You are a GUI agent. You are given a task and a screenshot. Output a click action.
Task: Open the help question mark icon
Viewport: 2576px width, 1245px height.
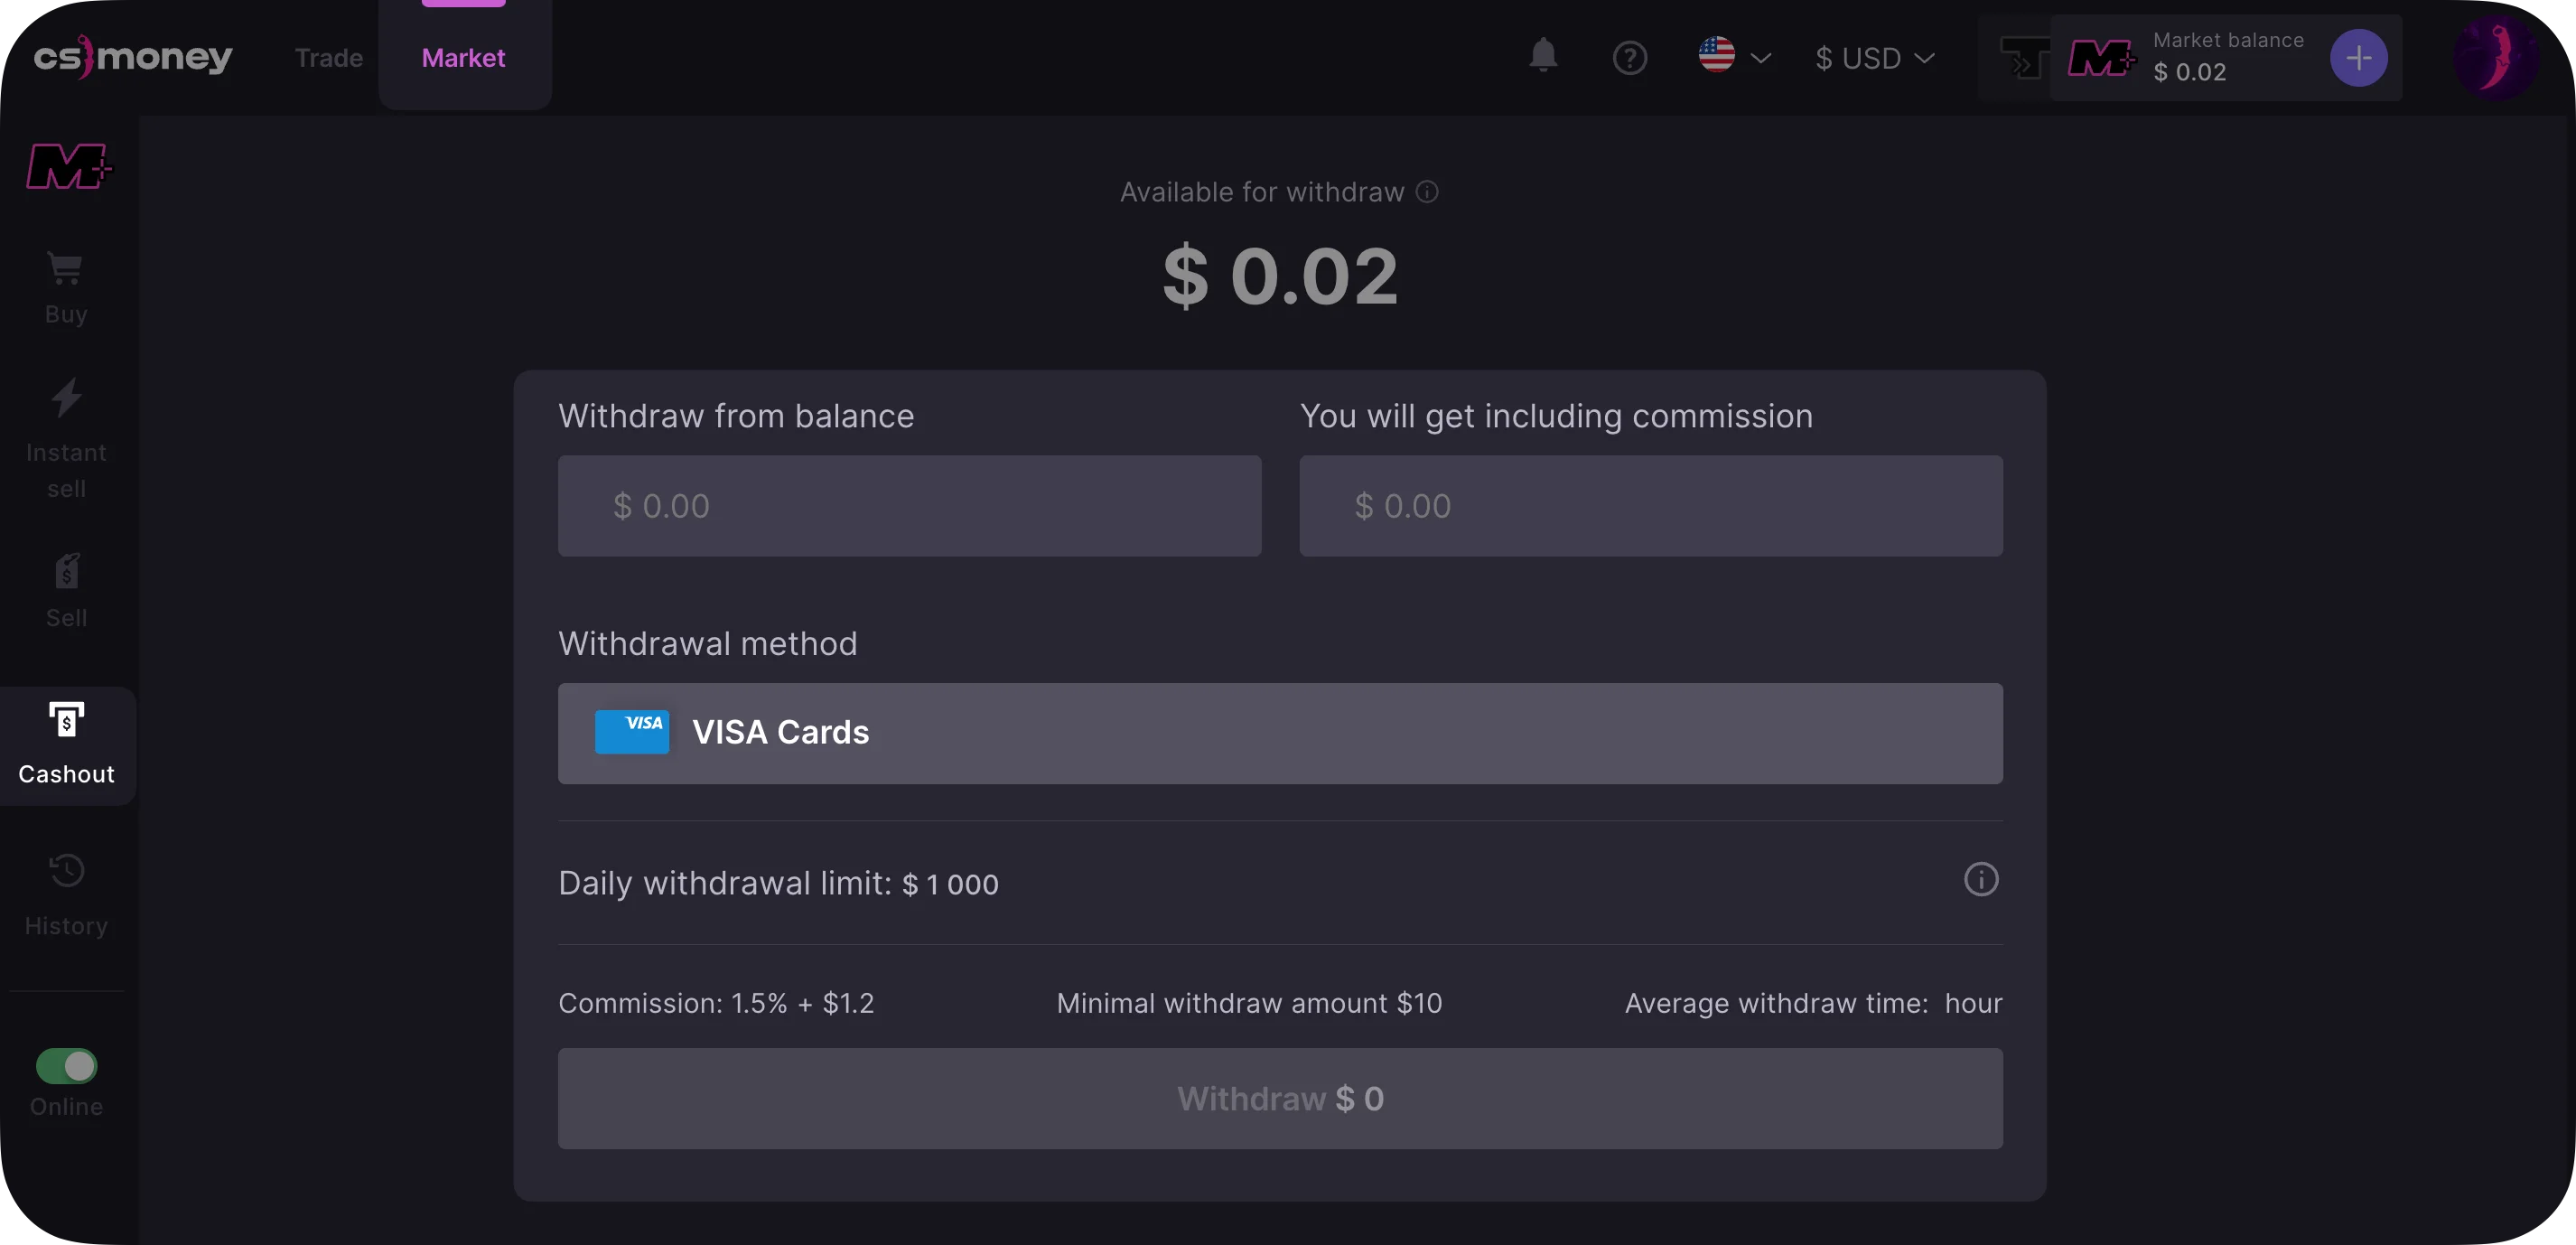[1629, 58]
